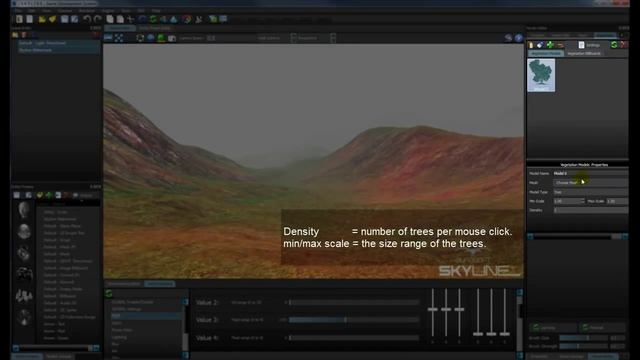Click the yellow folder icon in scene panel
The width and height of the screenshot is (640, 360).
(x=15, y=35)
